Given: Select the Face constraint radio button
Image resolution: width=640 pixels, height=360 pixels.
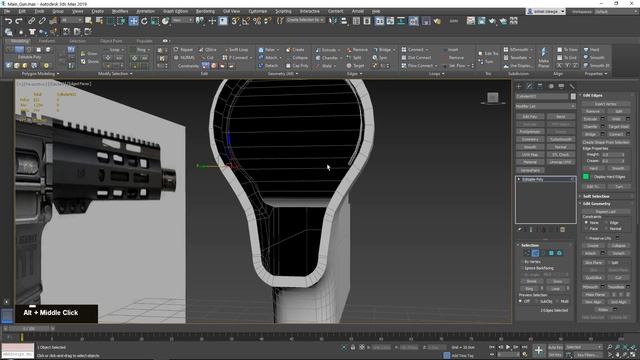Looking at the screenshot, I should coord(586,229).
